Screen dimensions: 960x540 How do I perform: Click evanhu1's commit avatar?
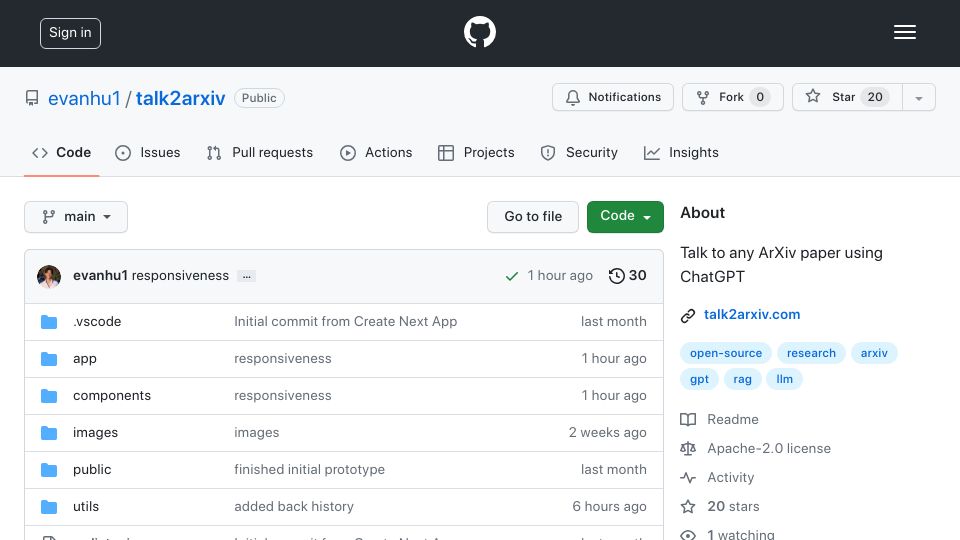pos(49,277)
